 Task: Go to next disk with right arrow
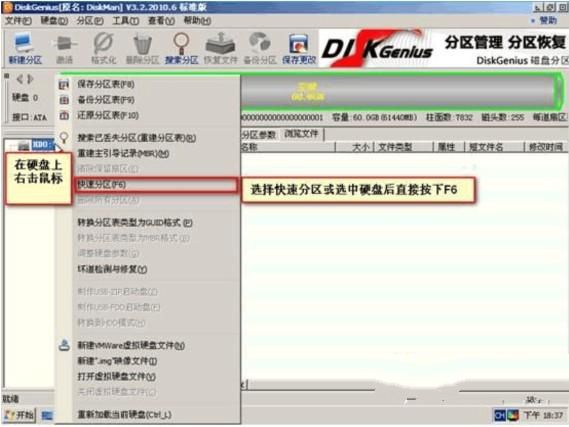[x=30, y=78]
